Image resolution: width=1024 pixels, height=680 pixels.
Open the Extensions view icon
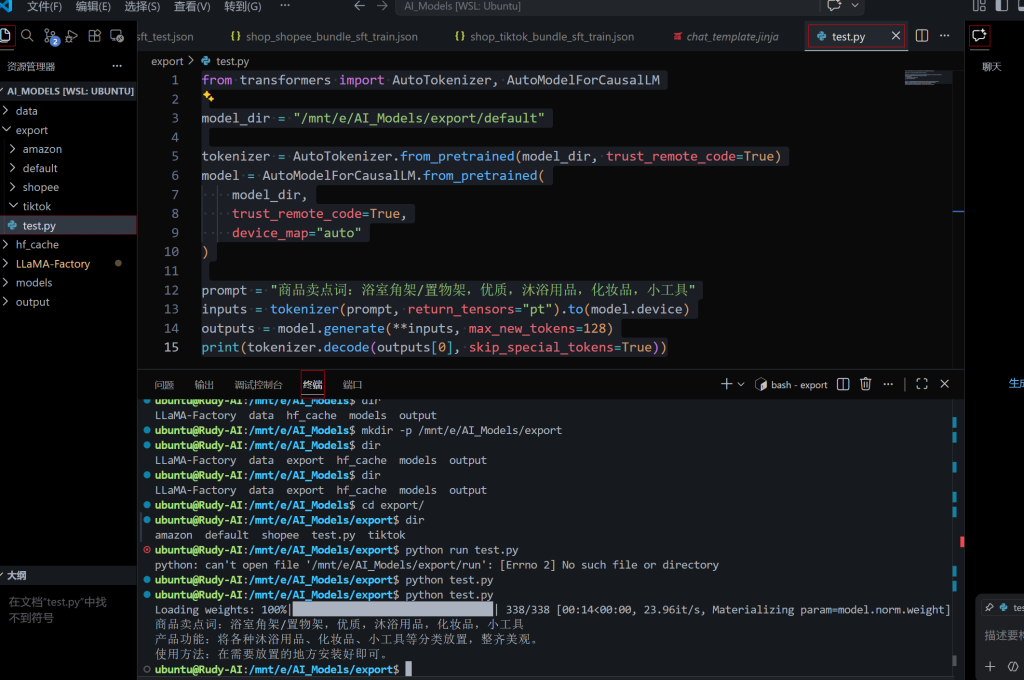pyautogui.click(x=94, y=36)
